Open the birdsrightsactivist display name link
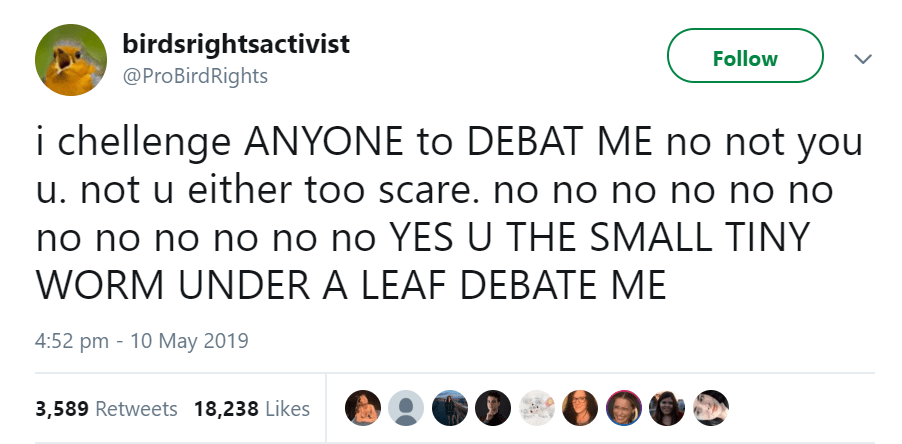The height and width of the screenshot is (444, 902). [x=236, y=43]
